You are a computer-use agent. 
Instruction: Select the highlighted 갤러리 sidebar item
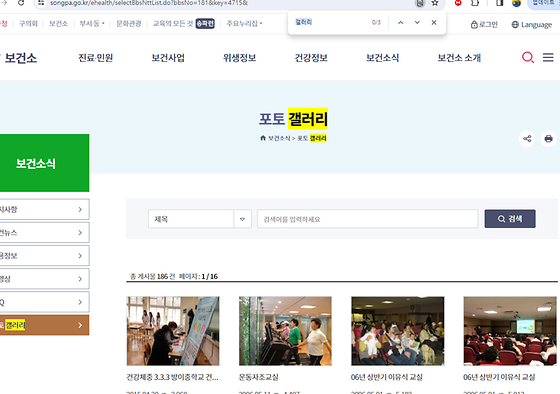tap(44, 325)
